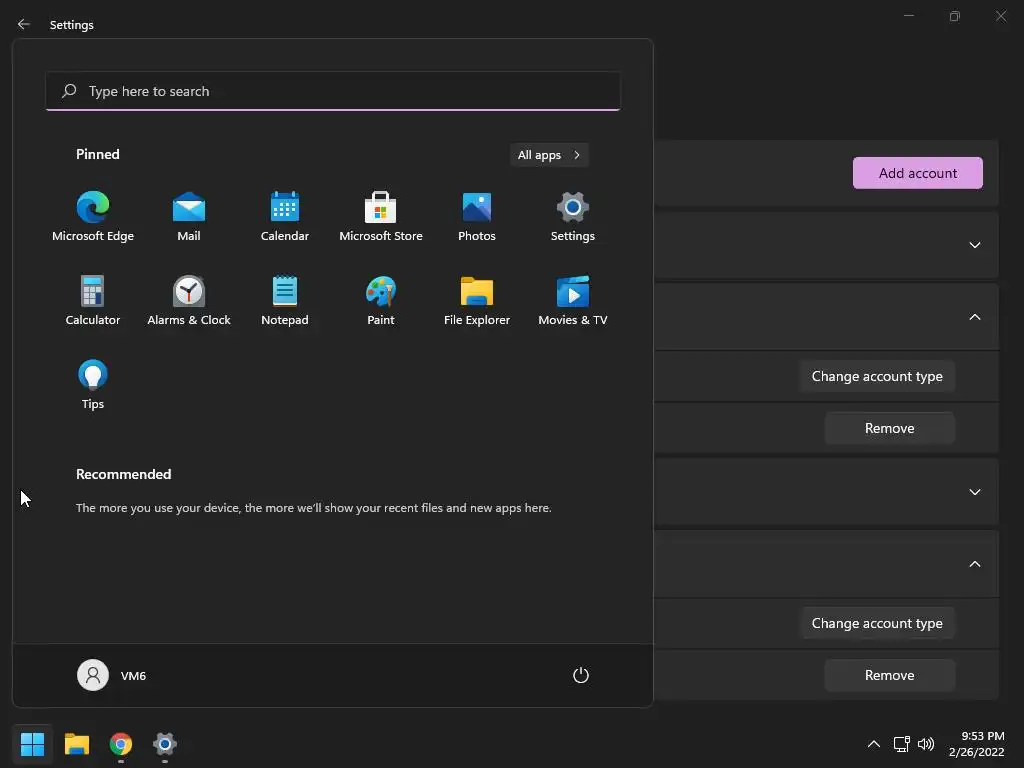Click the All apps button

tap(549, 155)
